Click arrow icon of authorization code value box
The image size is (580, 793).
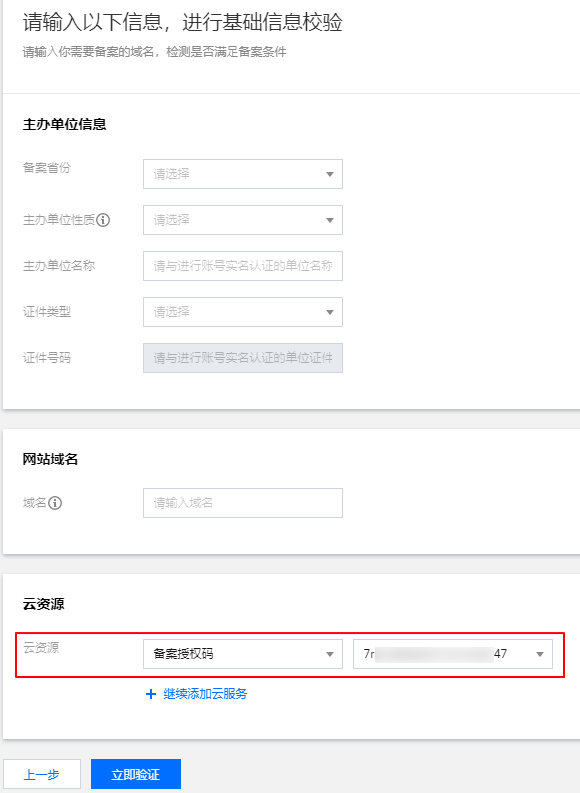tap(540, 654)
